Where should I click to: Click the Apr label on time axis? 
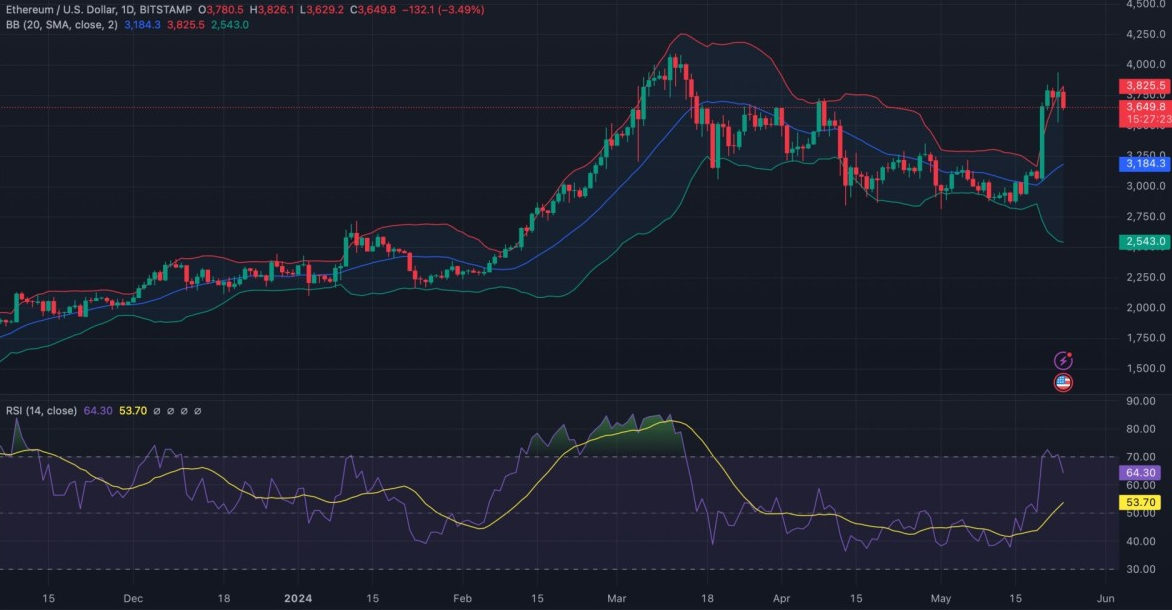(781, 599)
